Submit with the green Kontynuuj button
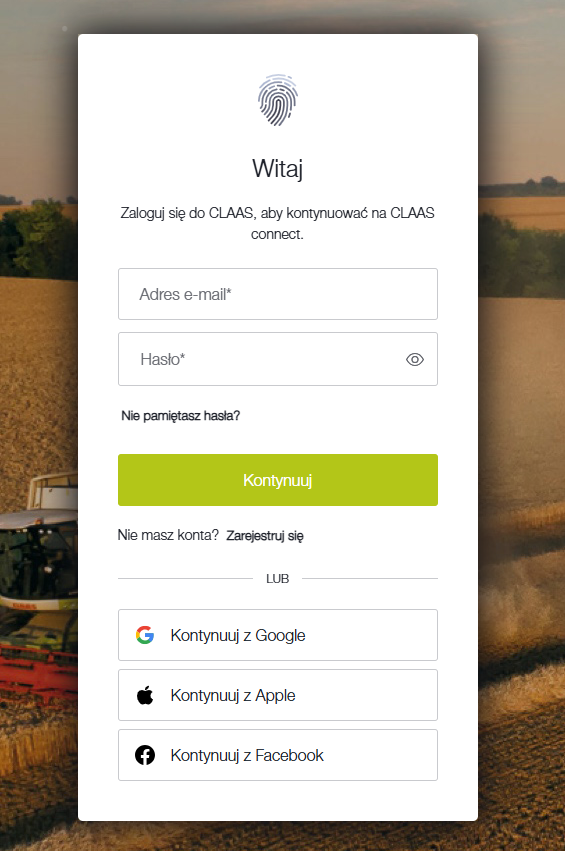 (278, 480)
